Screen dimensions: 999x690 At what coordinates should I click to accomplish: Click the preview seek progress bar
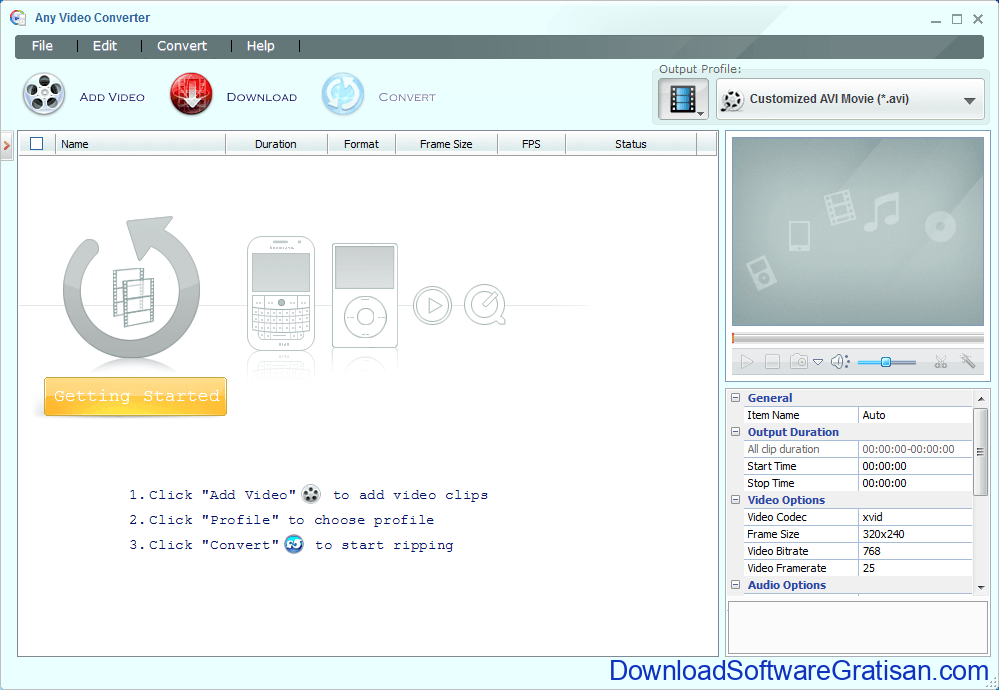click(858, 338)
